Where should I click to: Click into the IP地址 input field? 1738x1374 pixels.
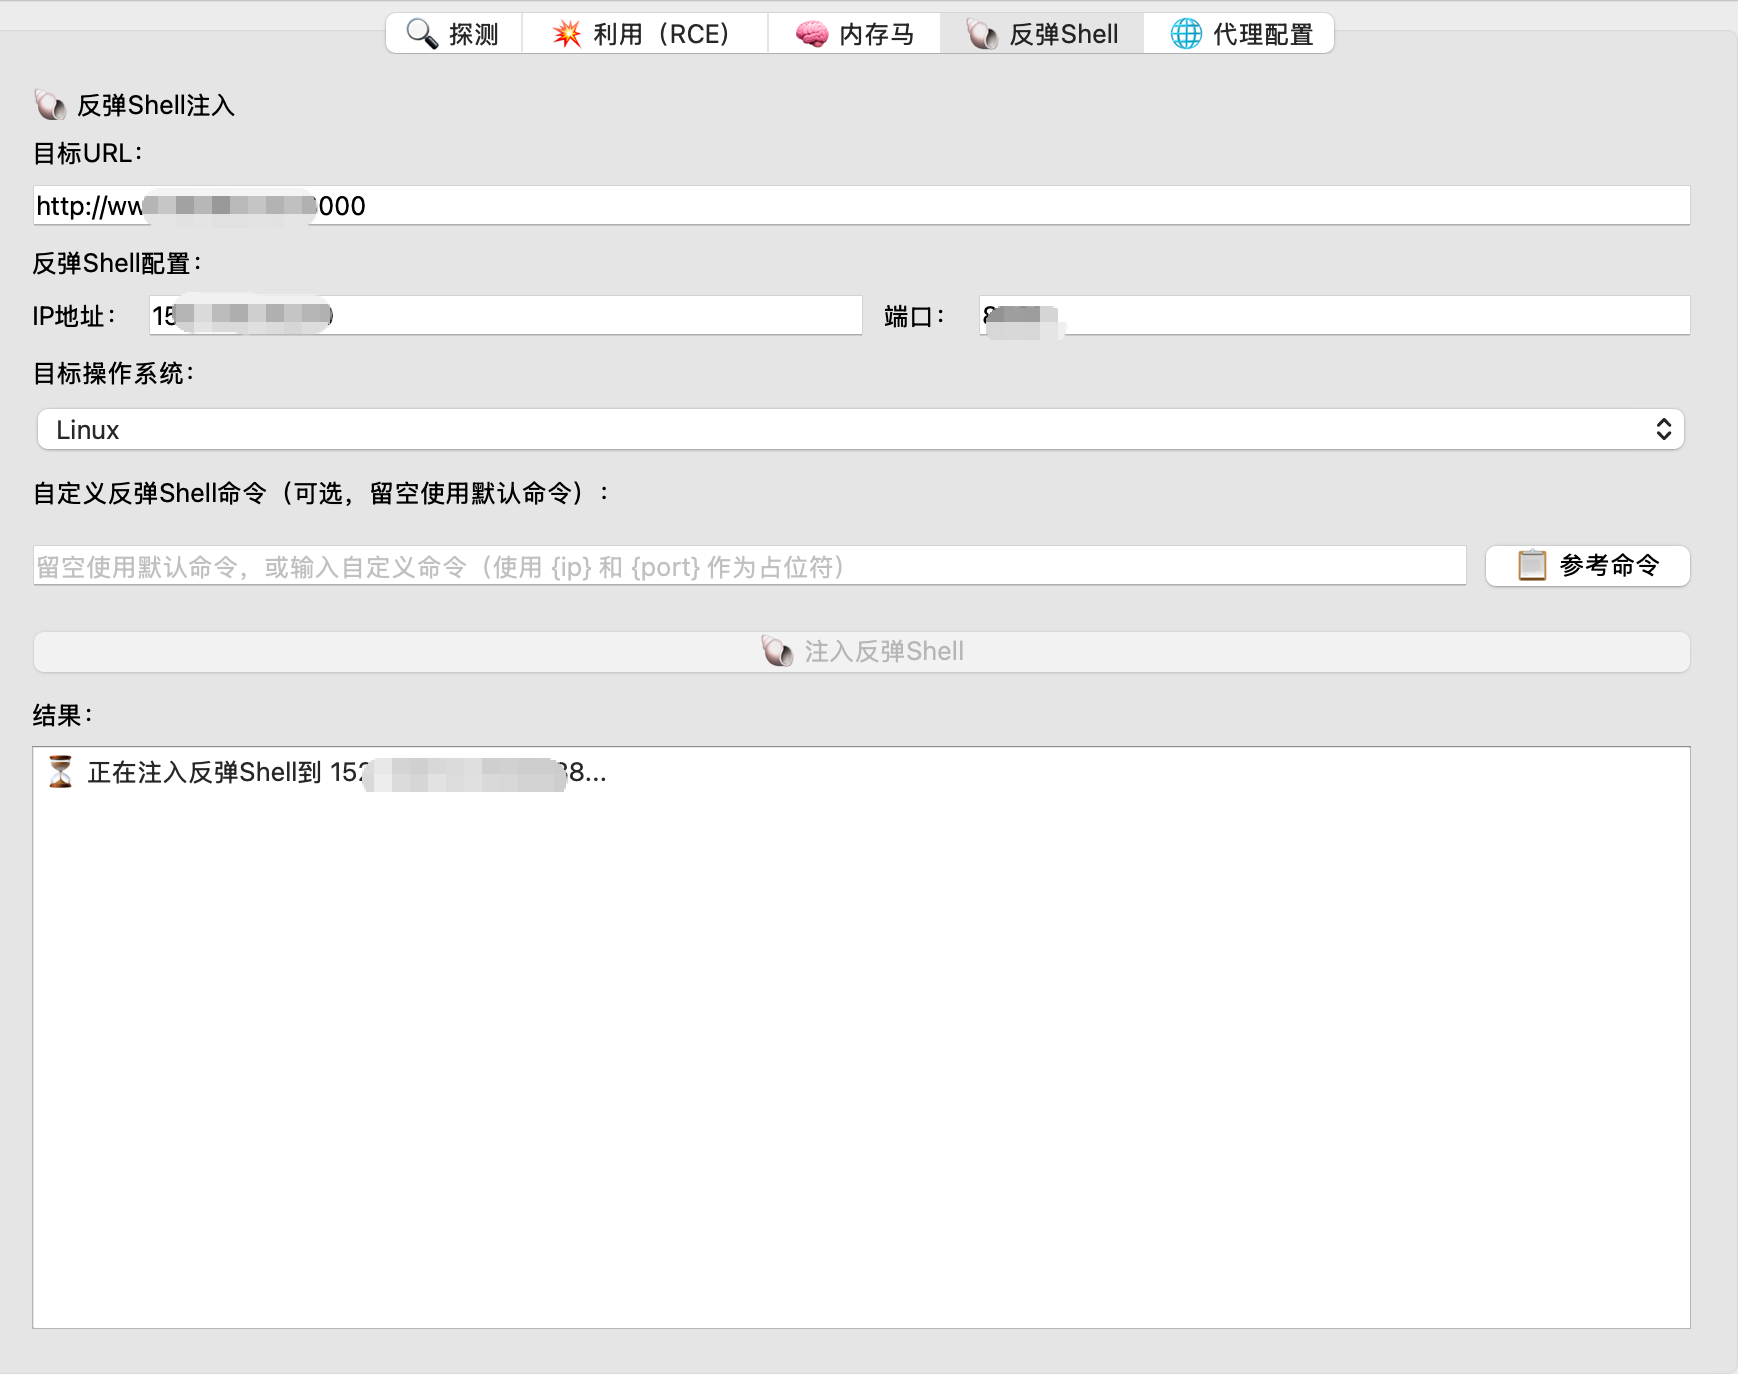tap(600, 316)
